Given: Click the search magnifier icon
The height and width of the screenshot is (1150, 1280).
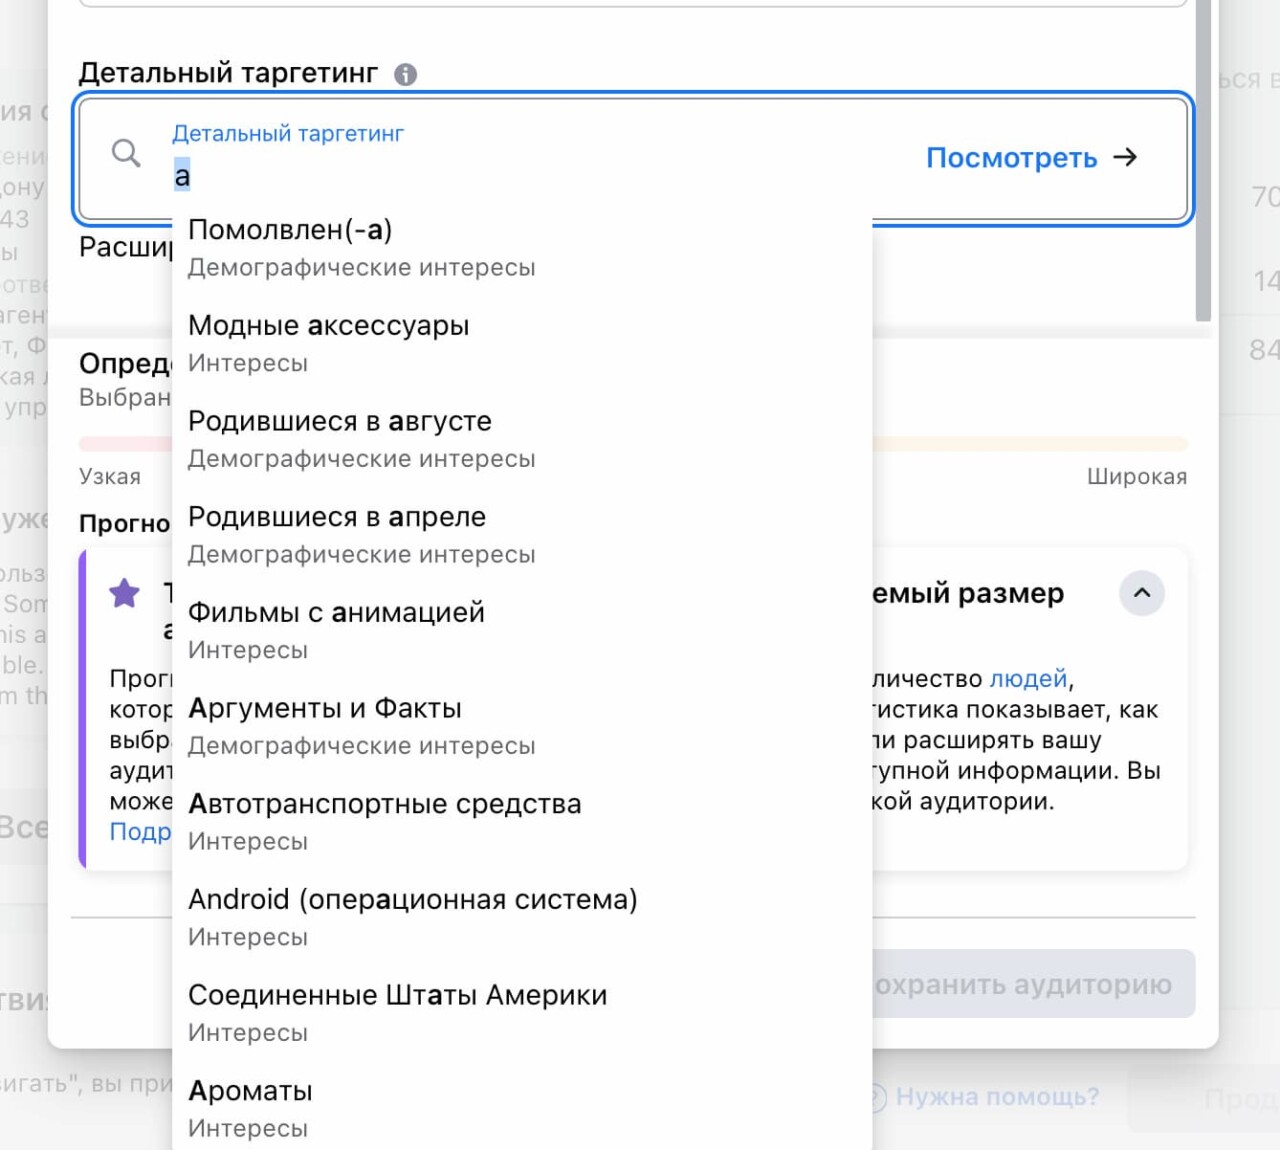Looking at the screenshot, I should pos(126,153).
